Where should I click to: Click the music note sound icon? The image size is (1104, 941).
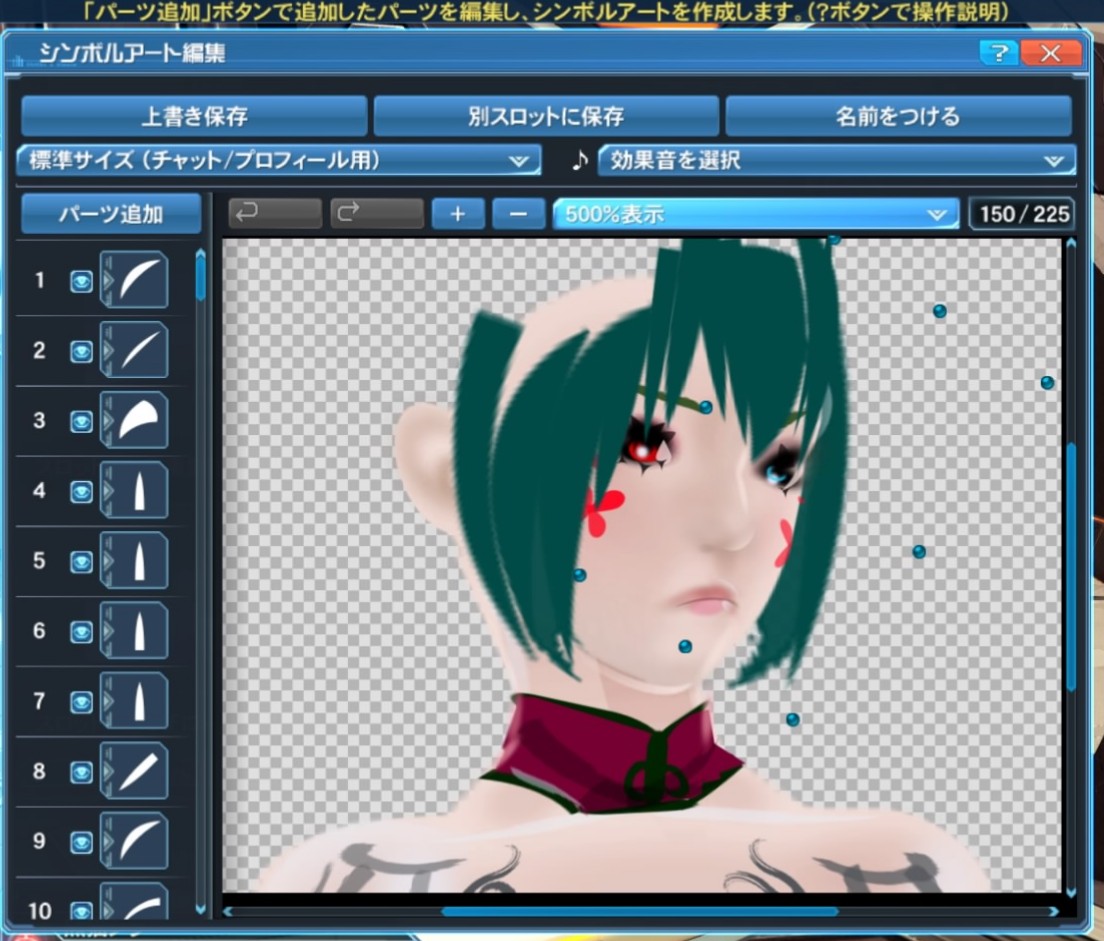click(579, 161)
